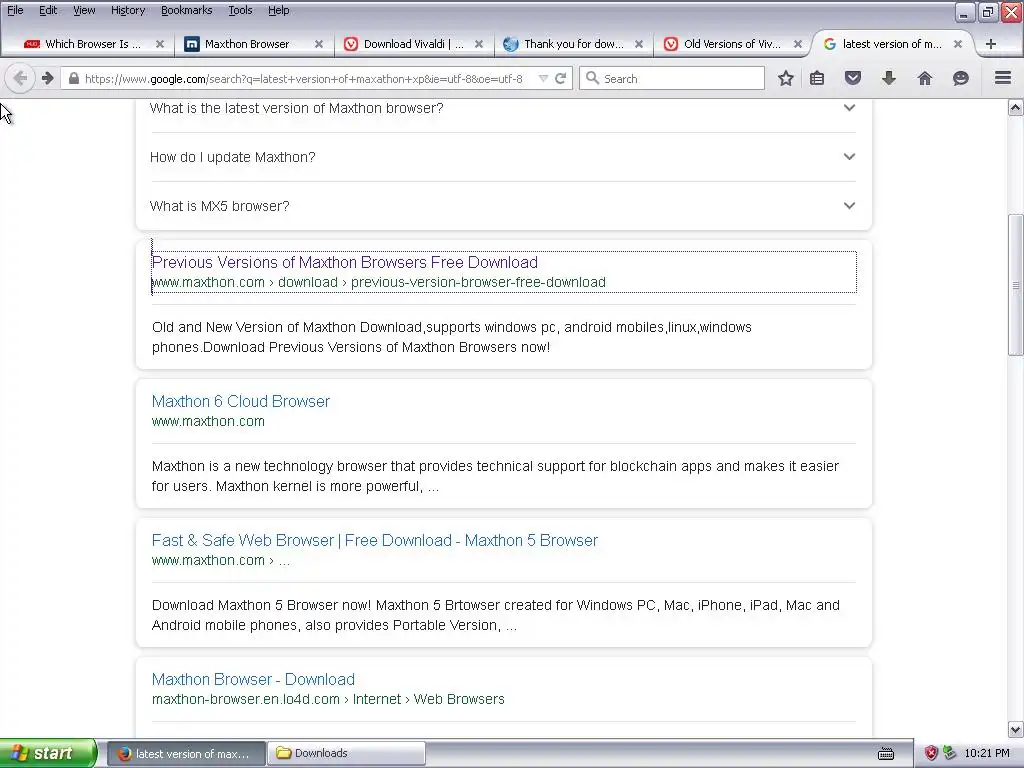
Task: Open the File menu
Action: click(x=15, y=10)
